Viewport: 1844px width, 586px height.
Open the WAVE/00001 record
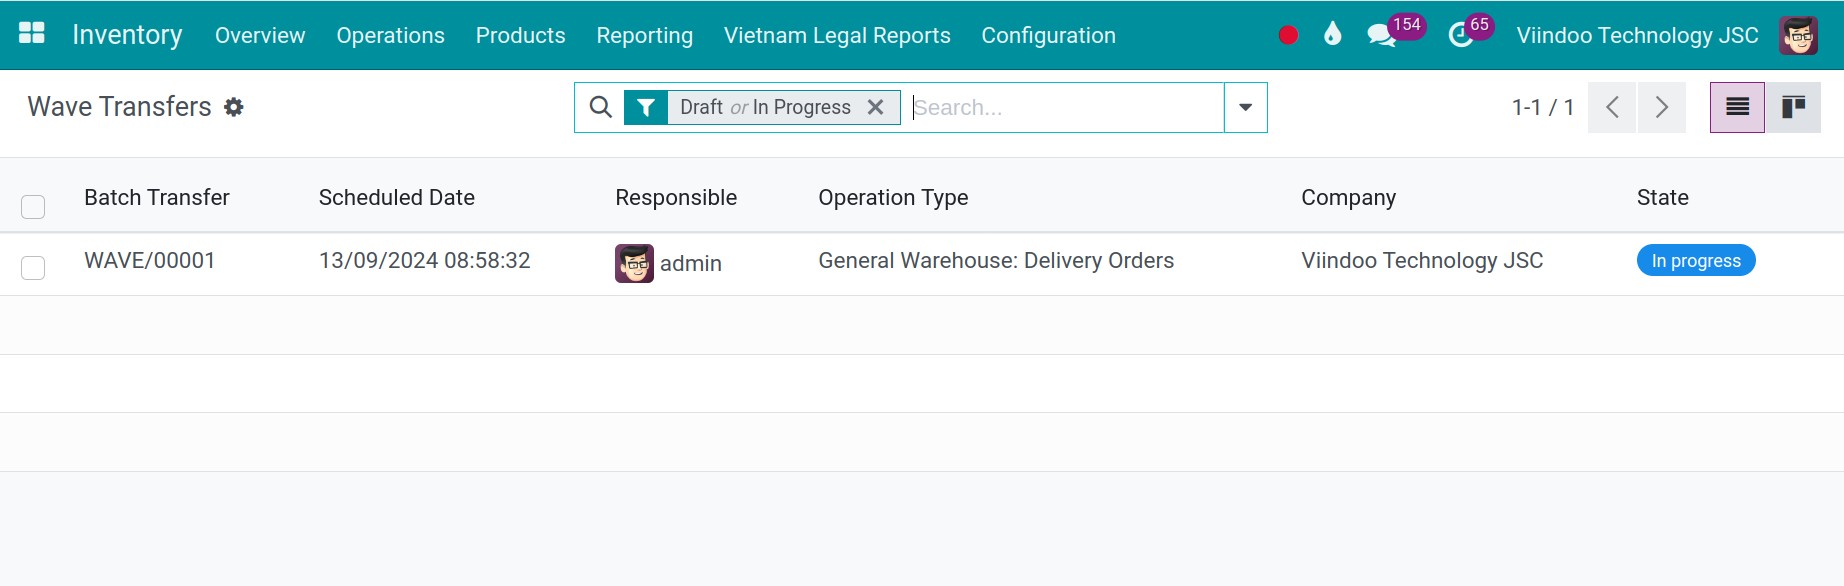150,261
